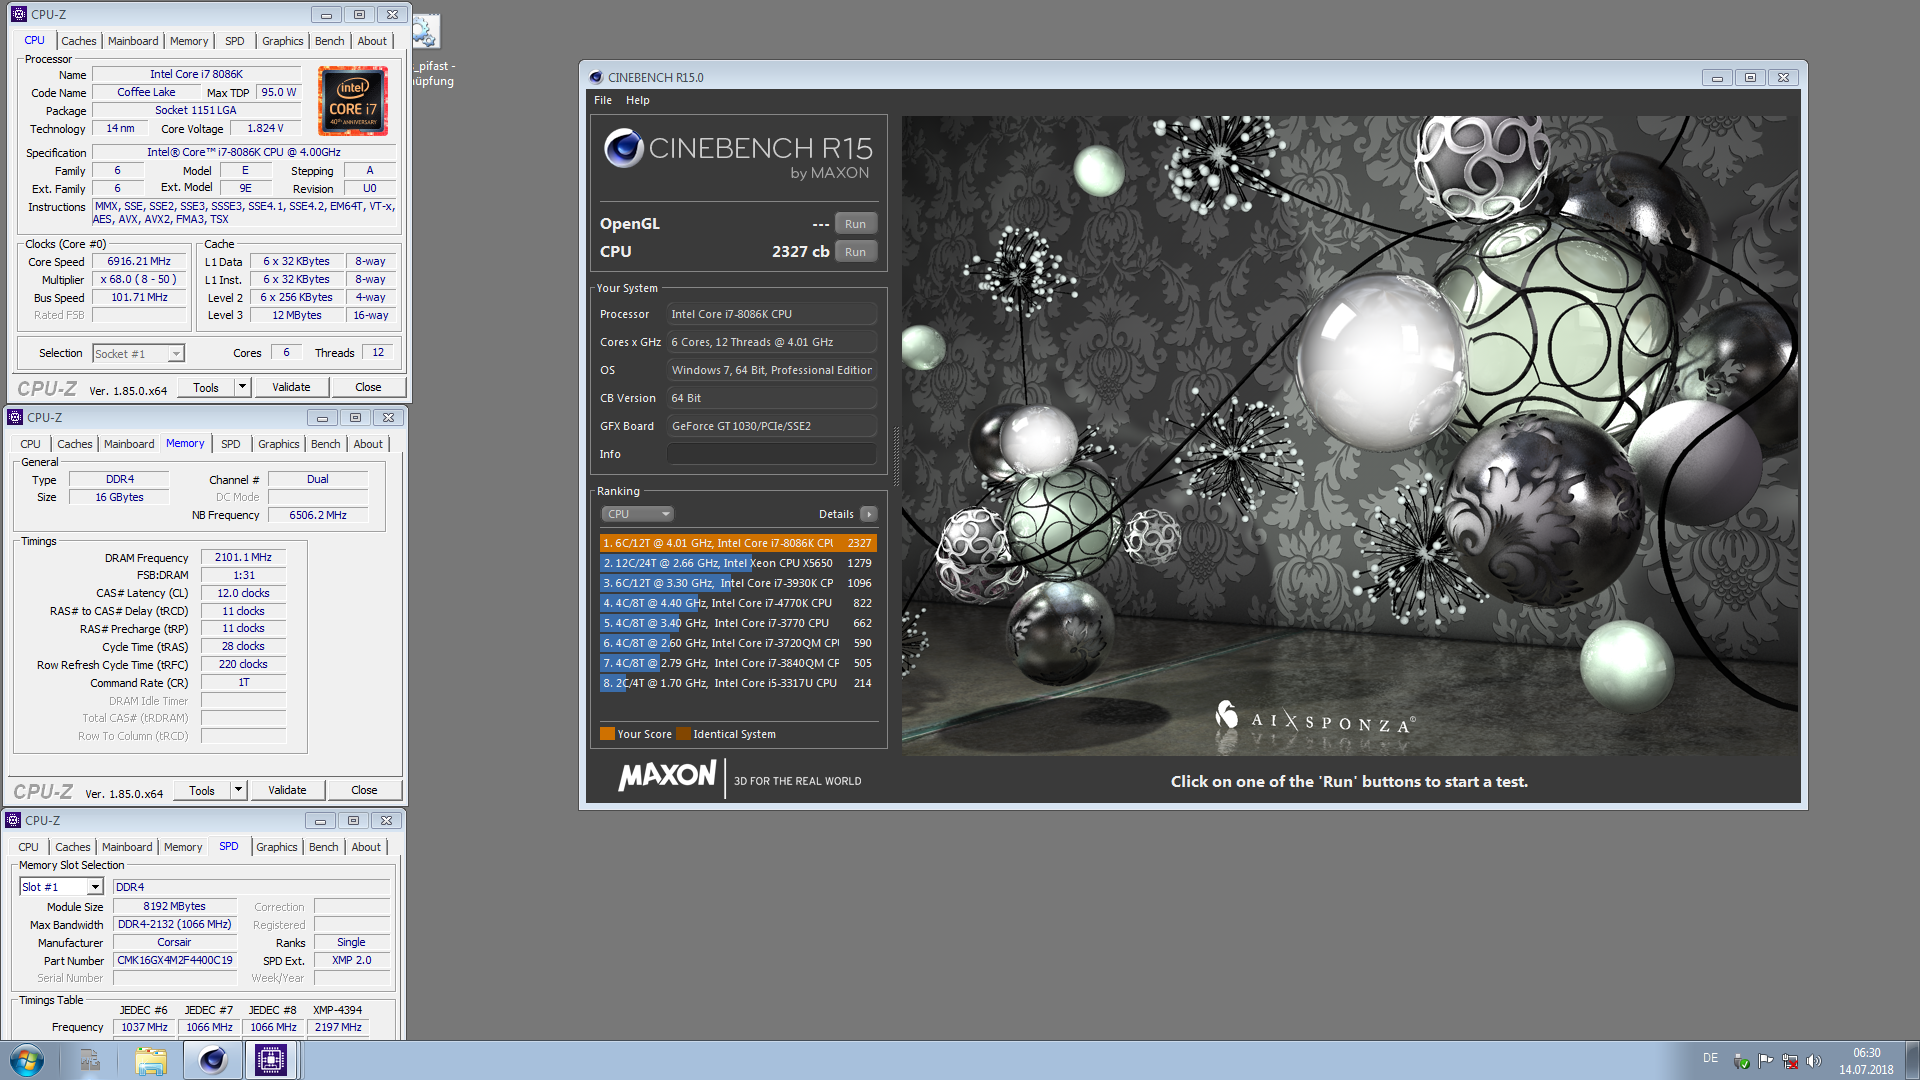Click top CPU-Z window title icon
The height and width of the screenshot is (1080, 1920).
pyautogui.click(x=19, y=14)
